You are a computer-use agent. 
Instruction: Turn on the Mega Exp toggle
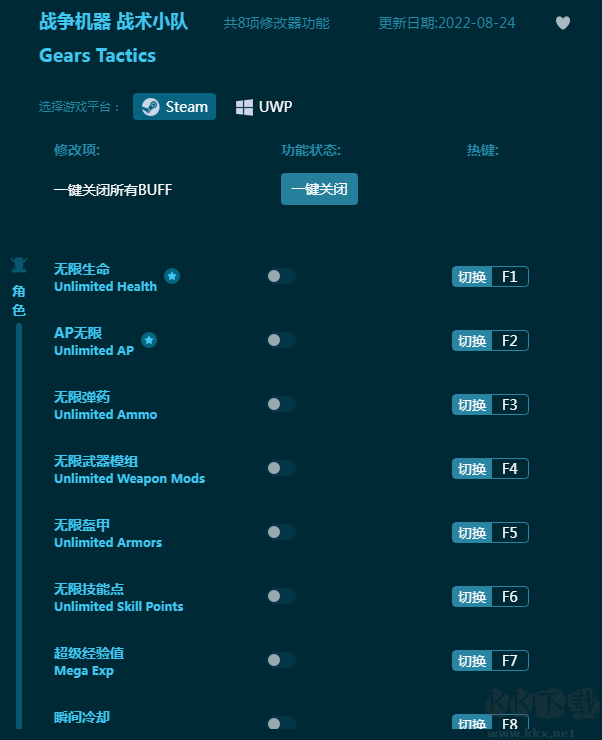tap(281, 660)
